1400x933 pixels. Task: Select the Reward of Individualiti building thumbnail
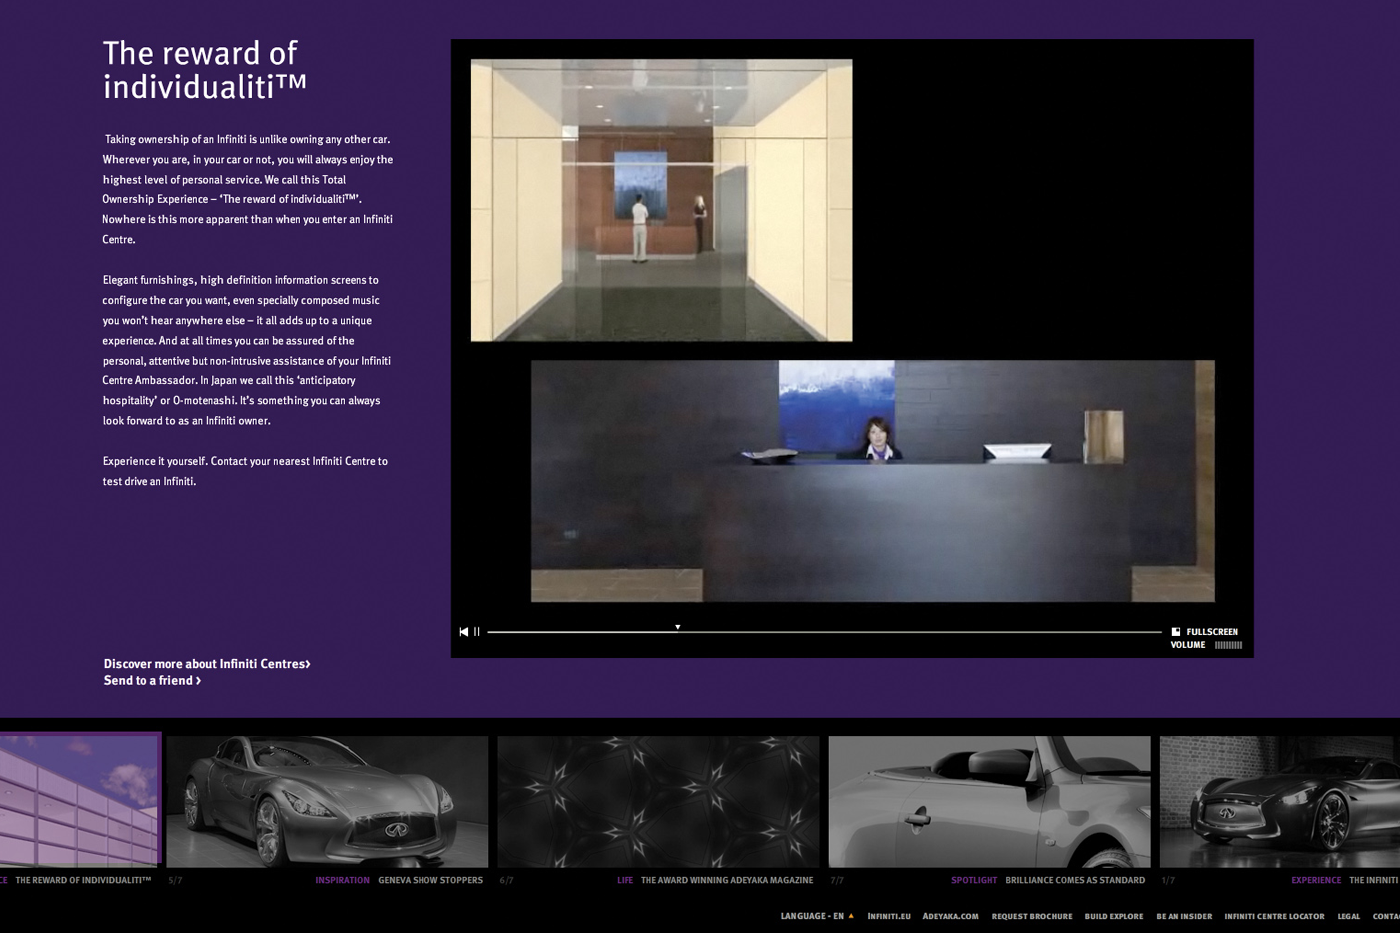tap(80, 800)
